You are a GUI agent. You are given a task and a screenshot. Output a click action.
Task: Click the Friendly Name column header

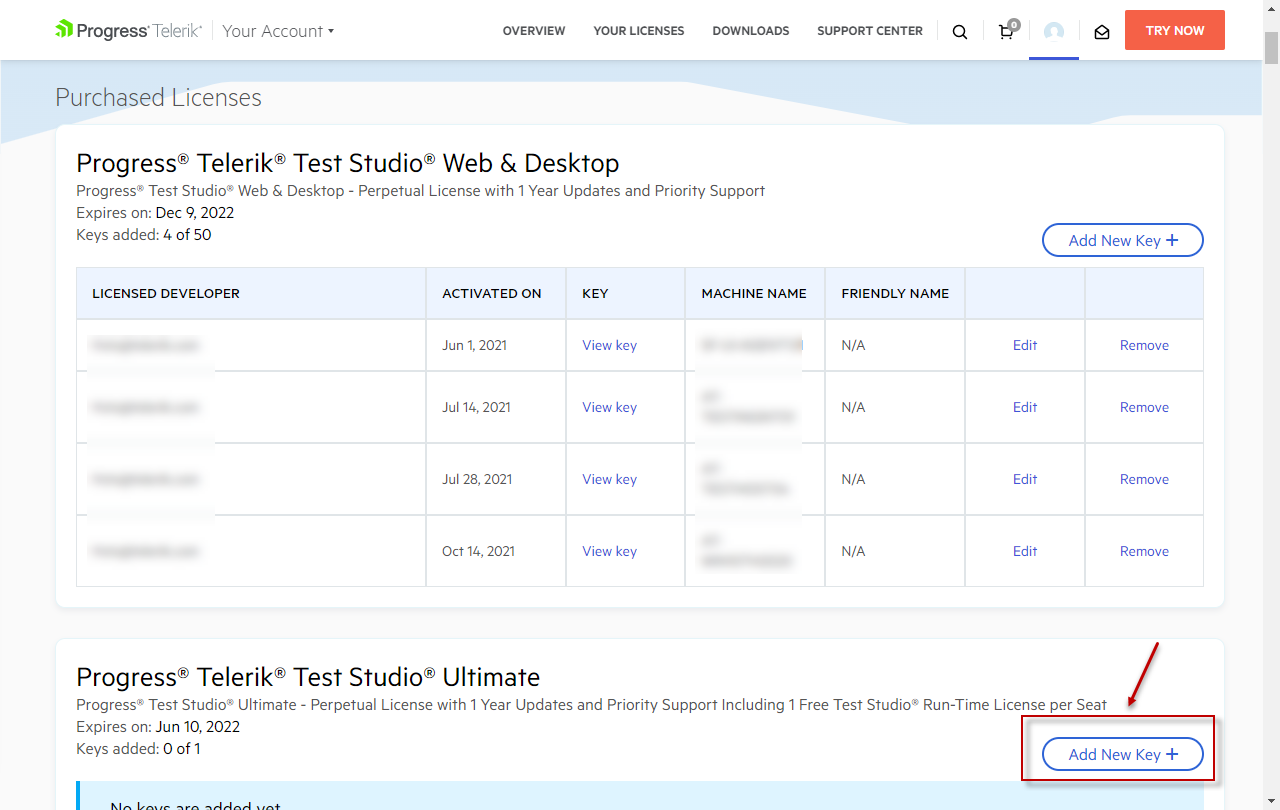895,293
